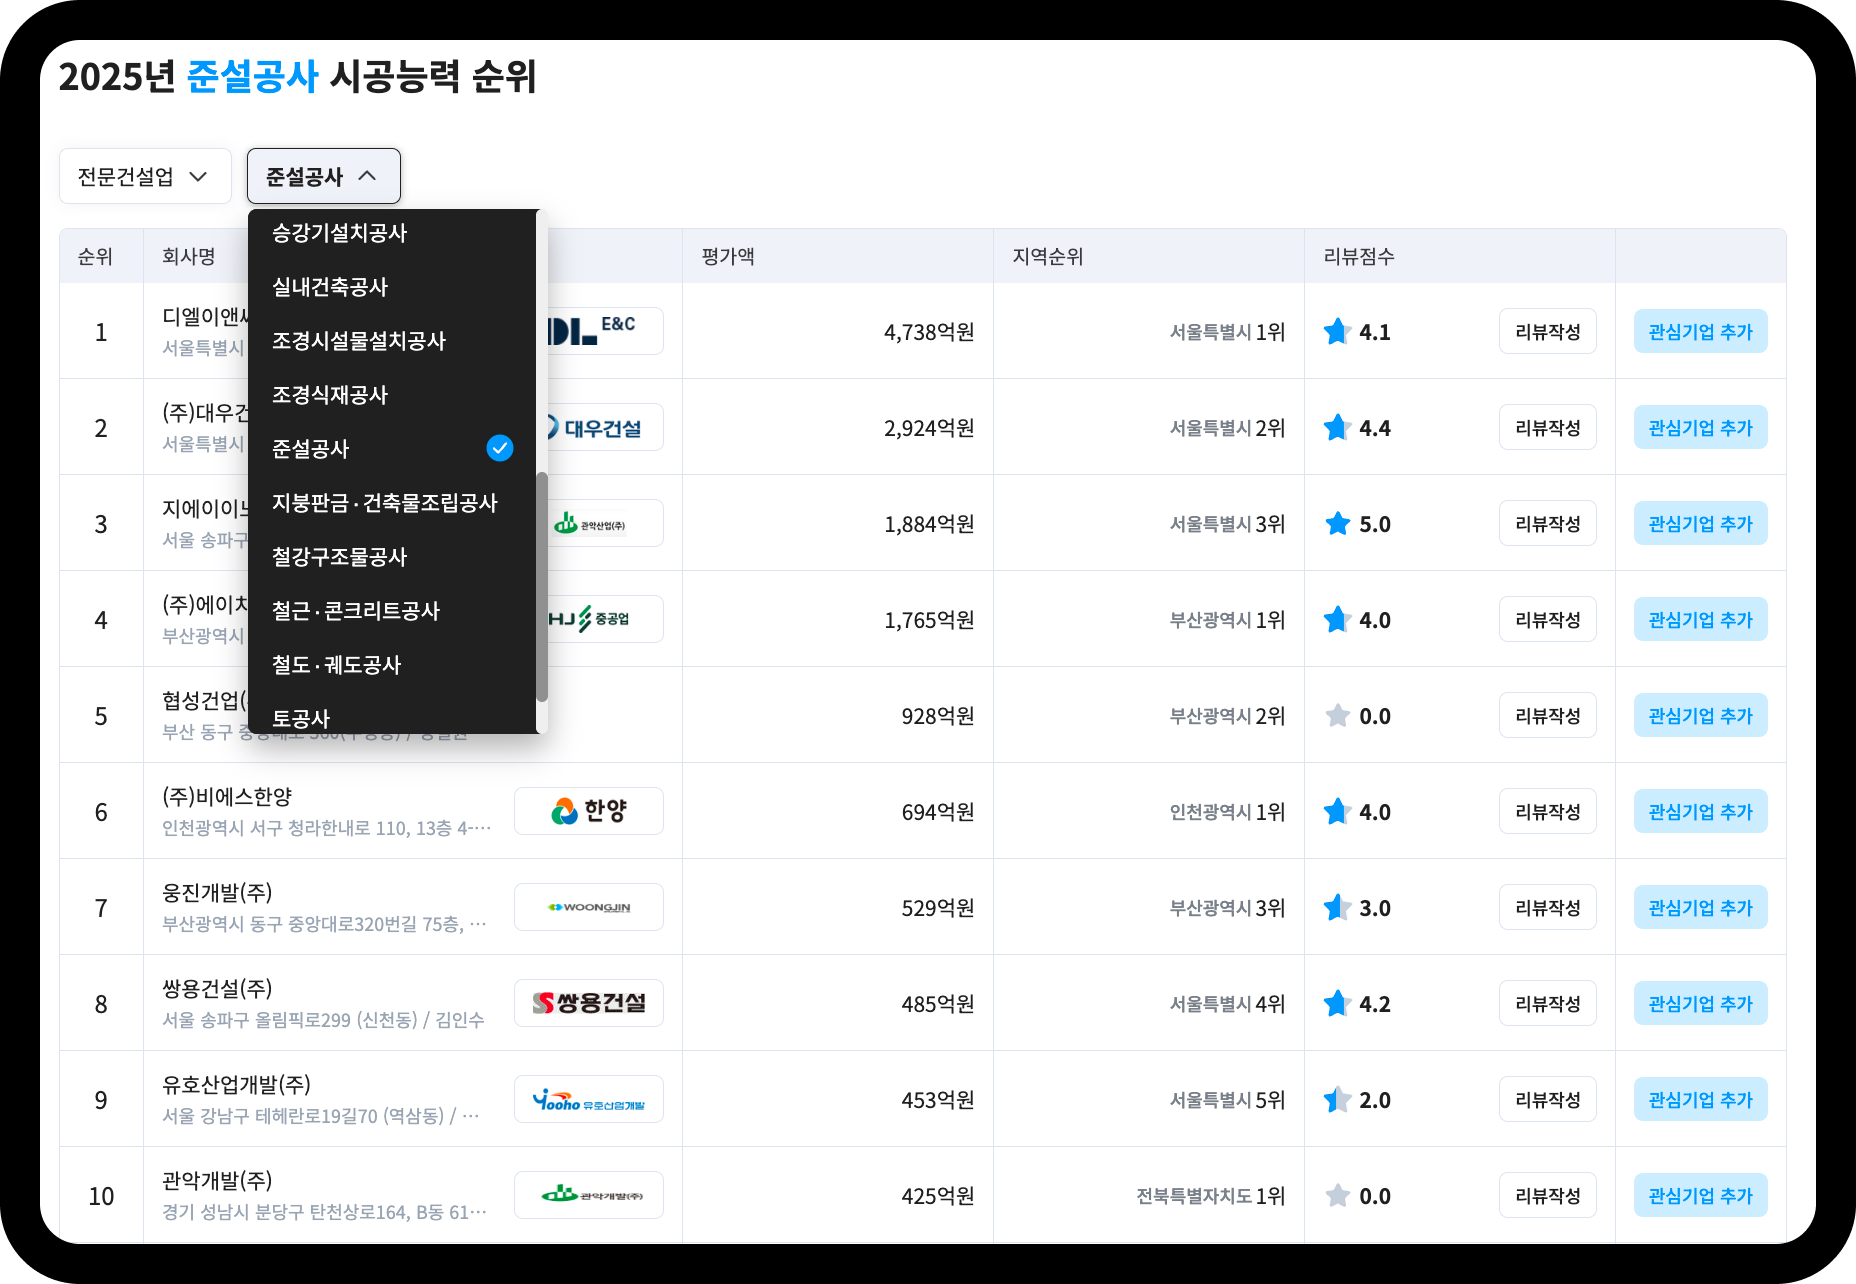This screenshot has width=1856, height=1284.
Task: Click the 쌍용건설 logo thumbnail
Action: [x=589, y=1003]
